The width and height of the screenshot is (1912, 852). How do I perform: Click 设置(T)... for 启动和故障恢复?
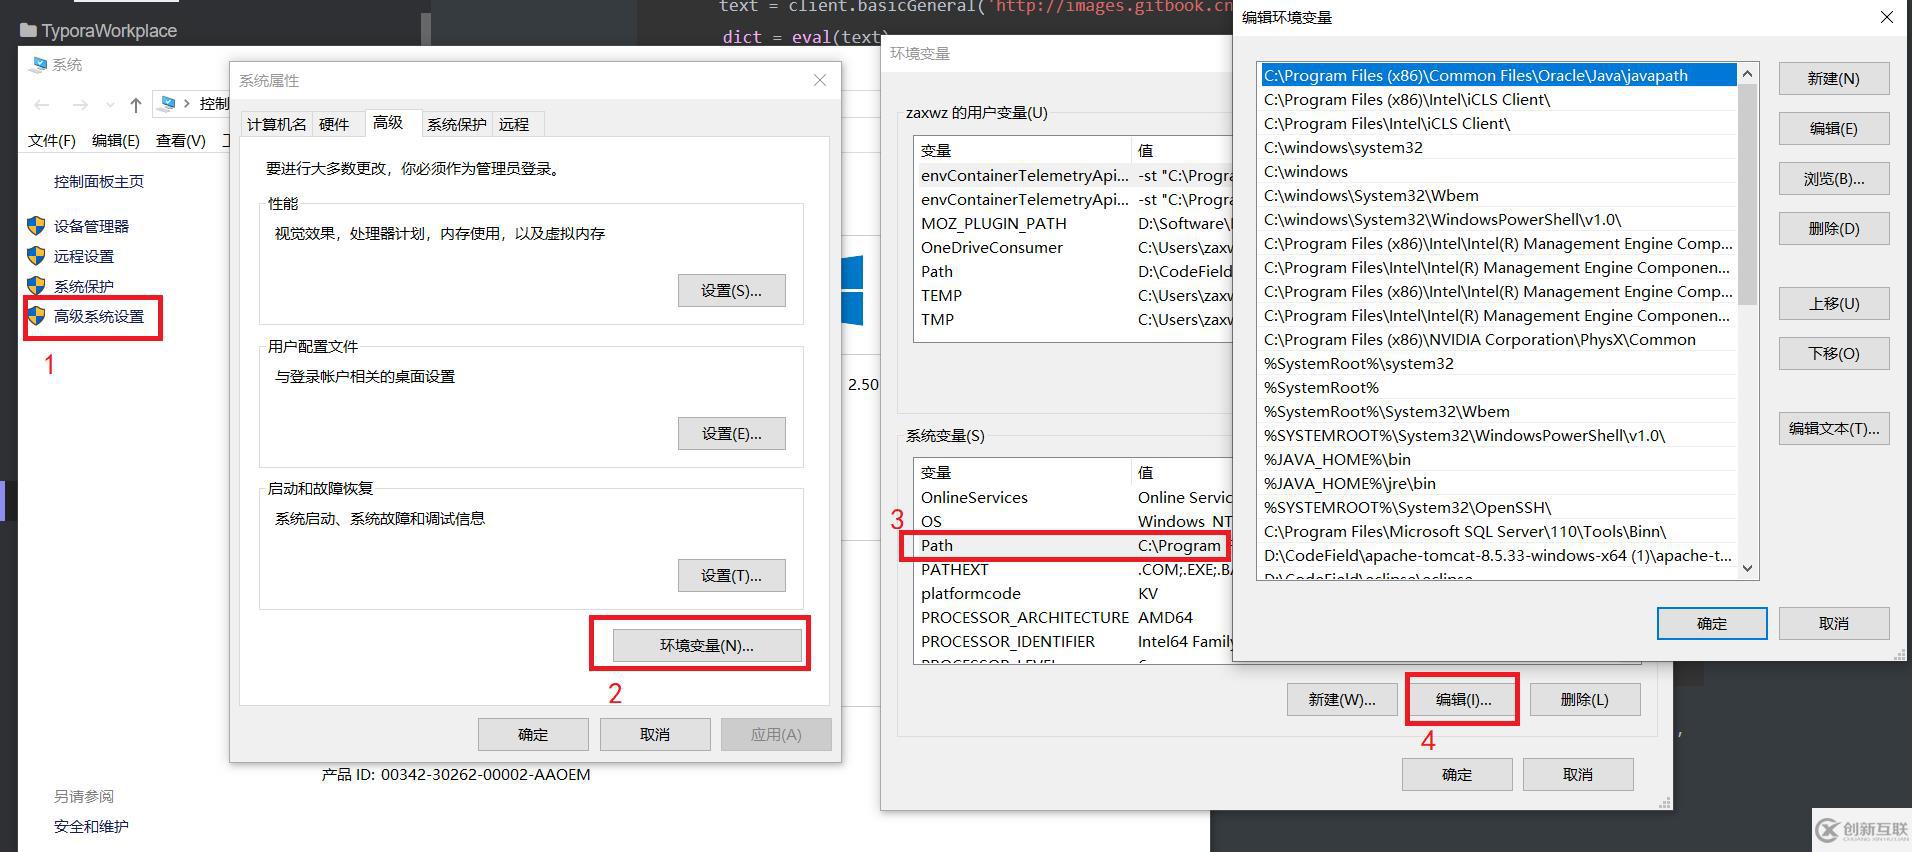click(x=731, y=575)
